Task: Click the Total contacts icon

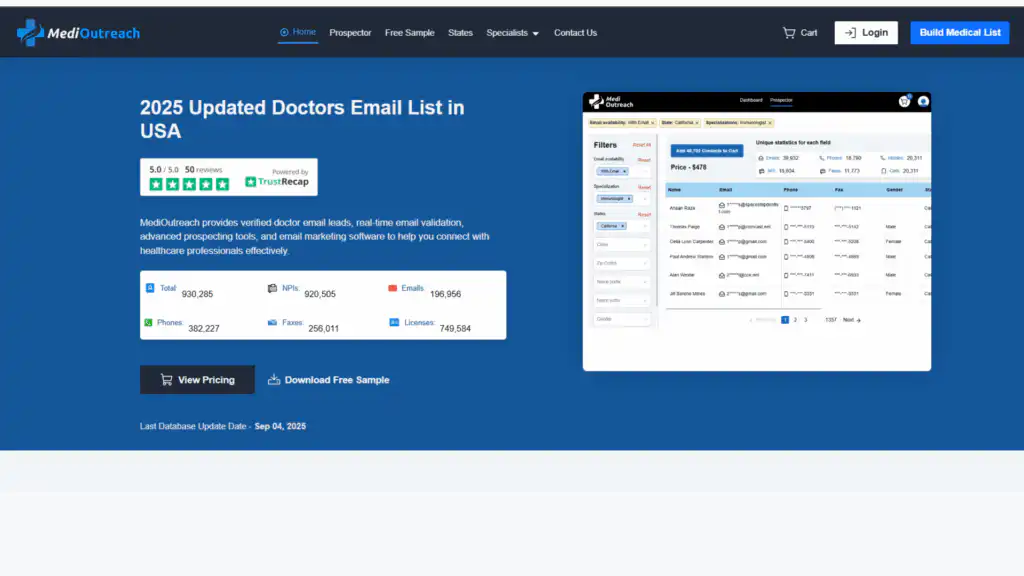Action: (x=150, y=288)
